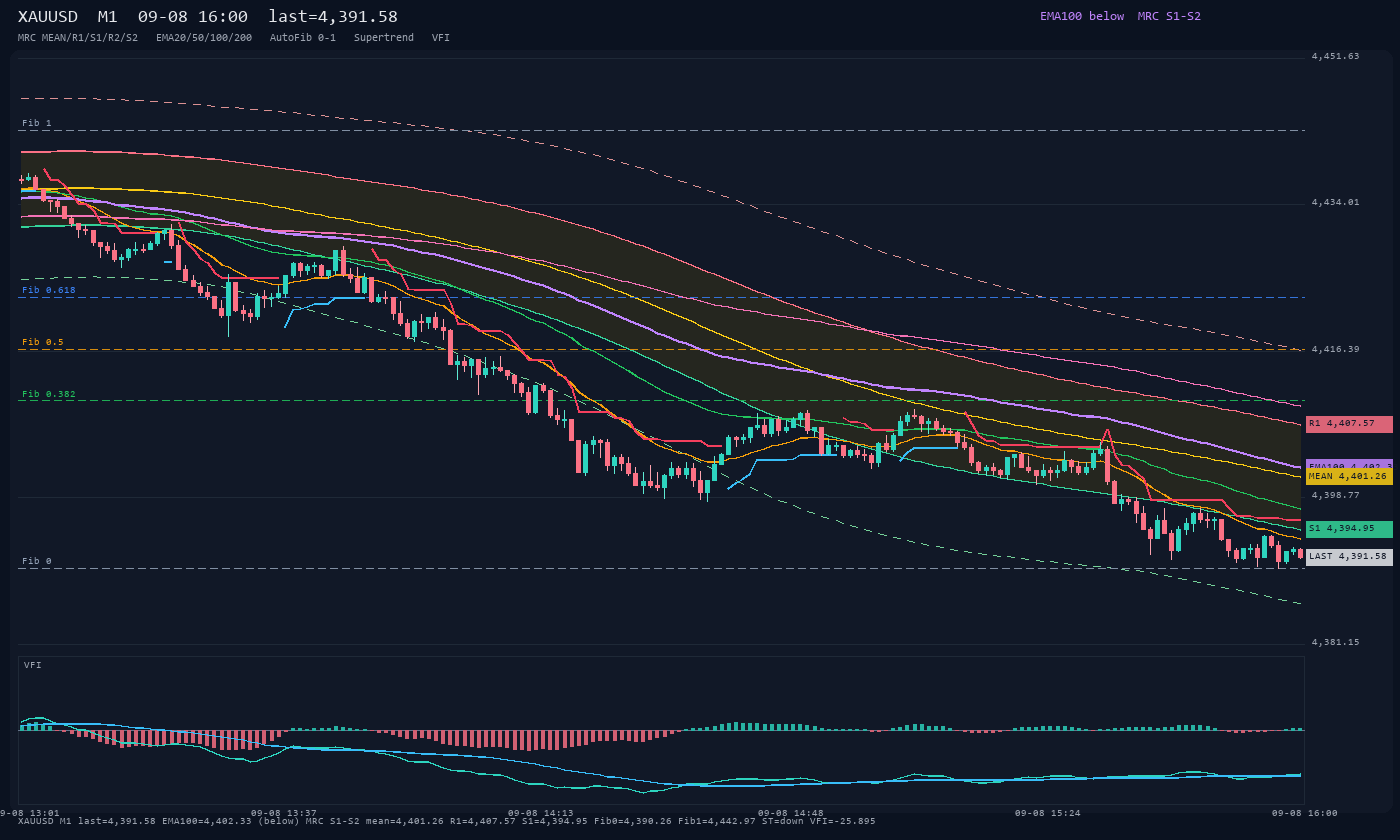Click the "Fib 0.618" level label
The image size is (1400, 840).
[49, 290]
